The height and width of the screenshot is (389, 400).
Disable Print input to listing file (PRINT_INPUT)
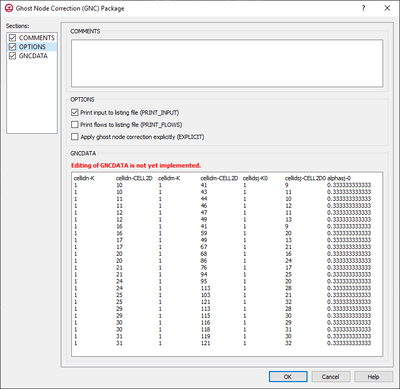click(75, 113)
